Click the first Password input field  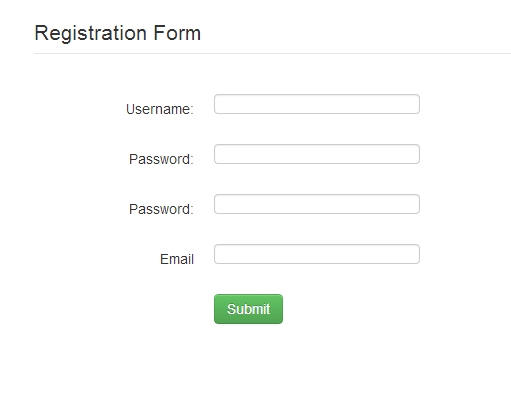tap(317, 154)
